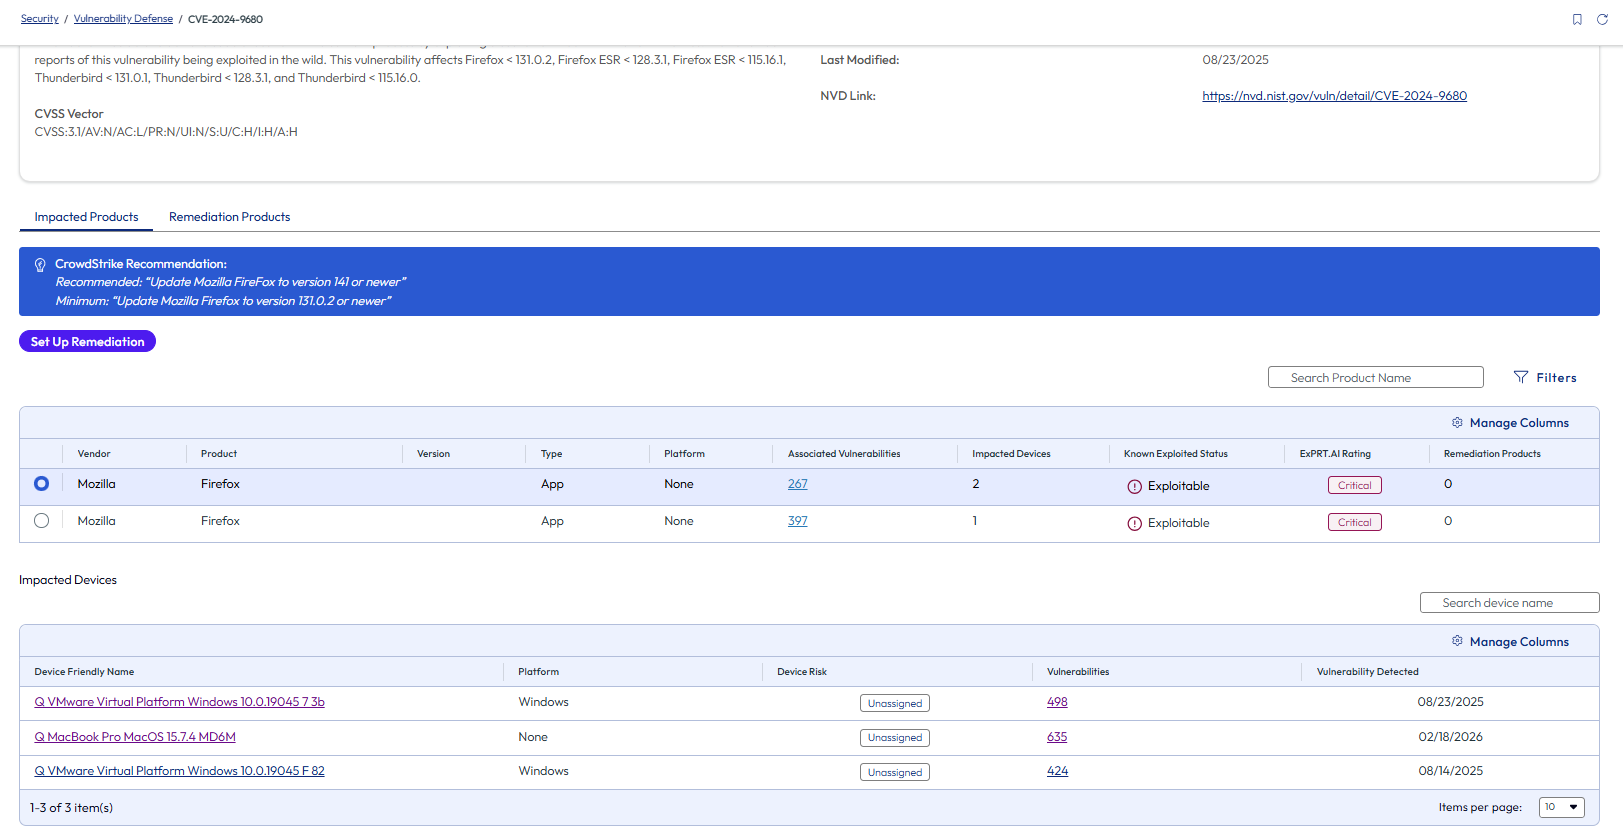Click the Type column header
The image size is (1623, 837).
[x=551, y=454]
